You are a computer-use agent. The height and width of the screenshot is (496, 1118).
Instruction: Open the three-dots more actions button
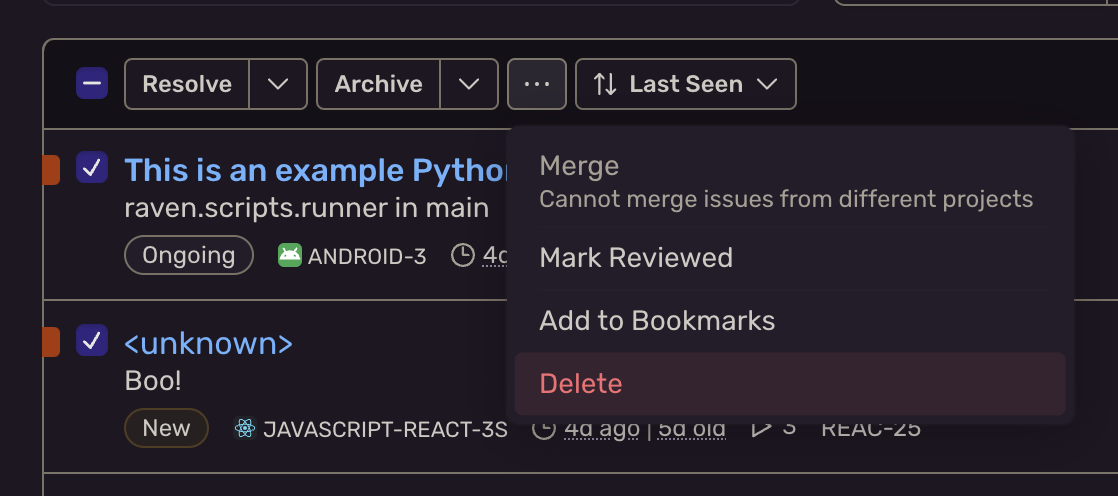(537, 84)
